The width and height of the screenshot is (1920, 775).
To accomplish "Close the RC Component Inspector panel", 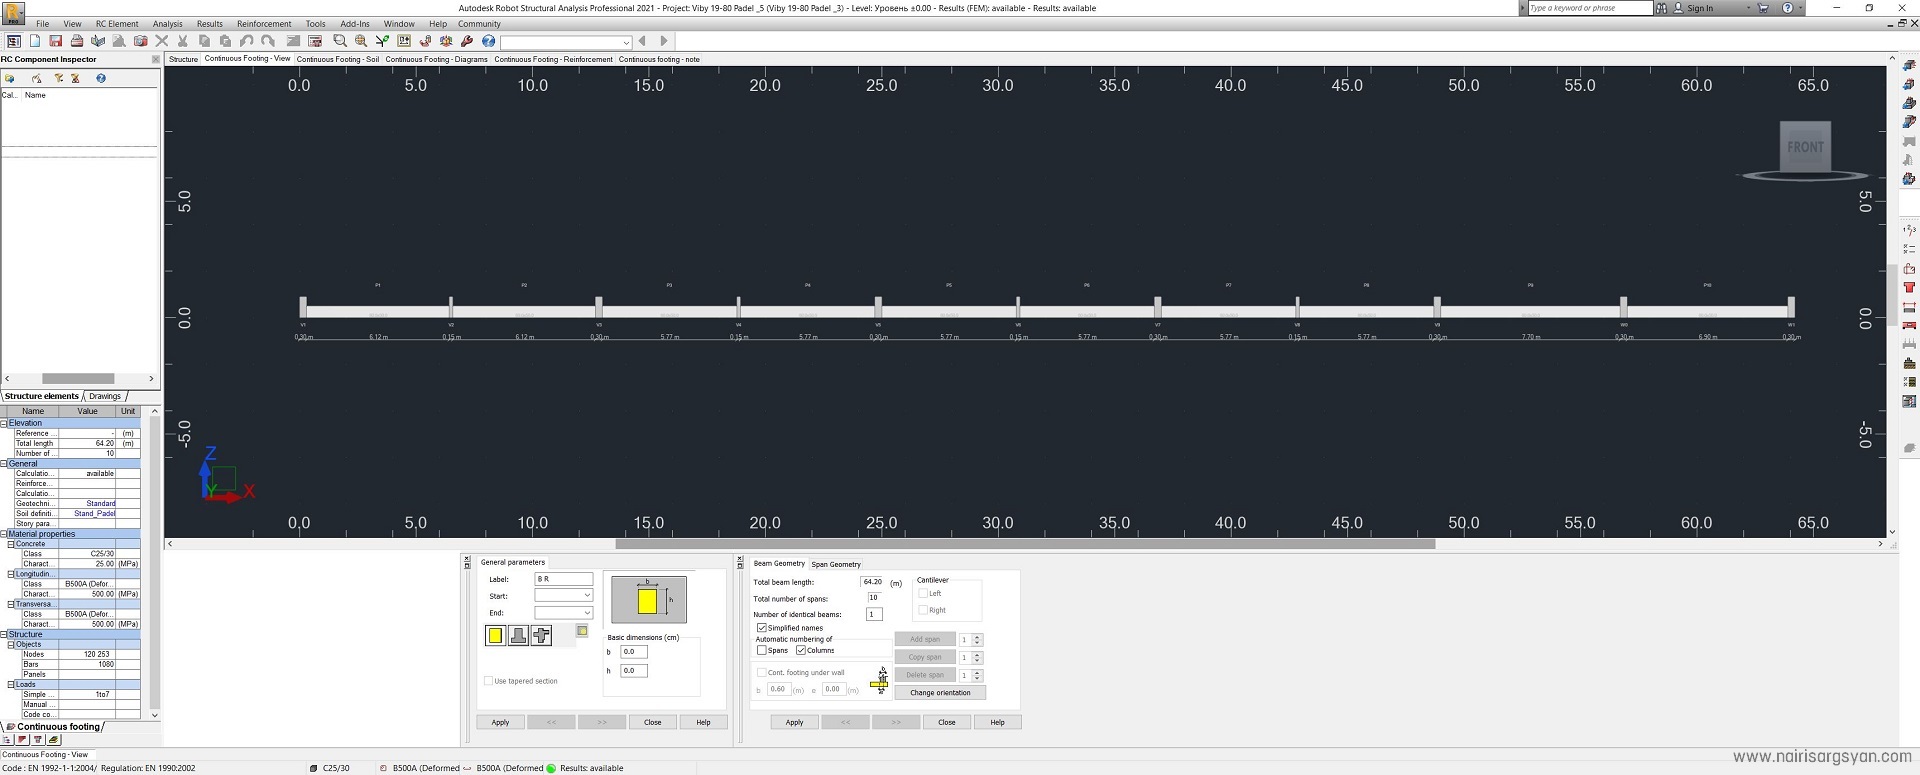I will (x=155, y=59).
